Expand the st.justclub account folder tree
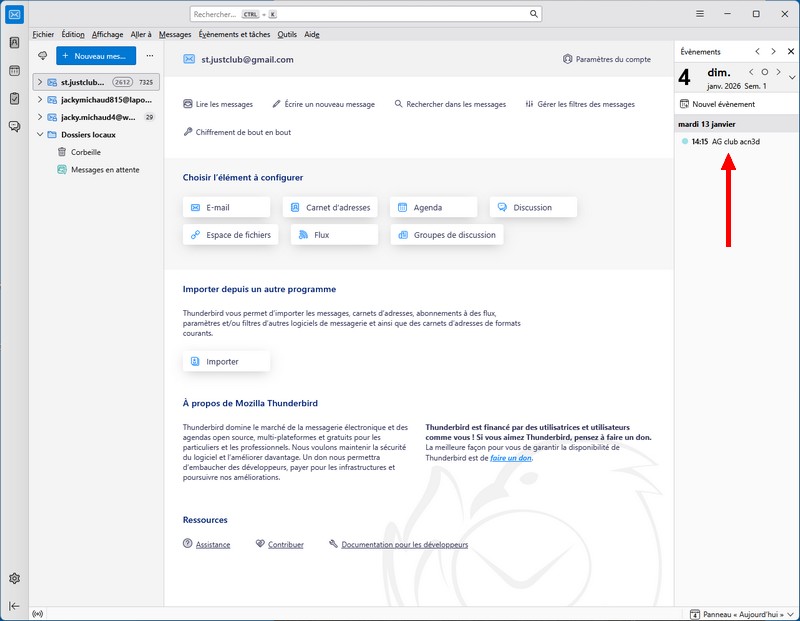This screenshot has width=800, height=621. 40,82
